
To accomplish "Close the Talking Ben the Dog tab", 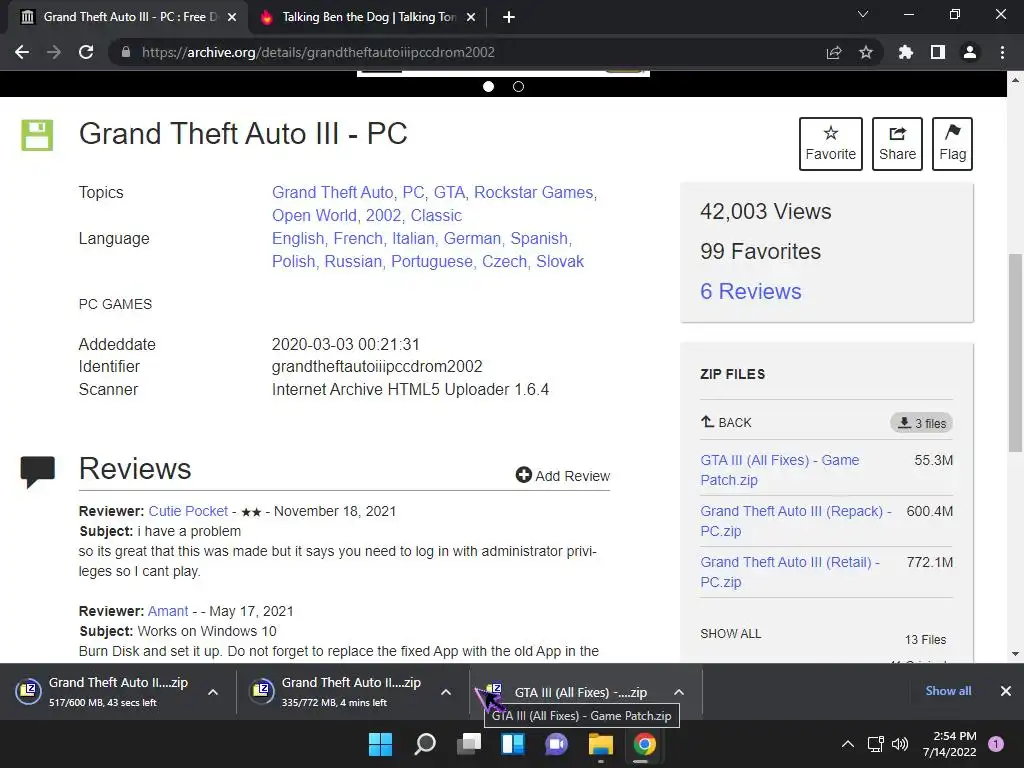I will click(471, 18).
